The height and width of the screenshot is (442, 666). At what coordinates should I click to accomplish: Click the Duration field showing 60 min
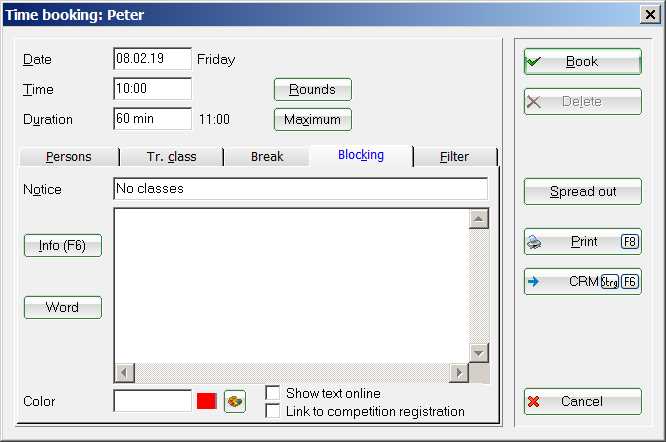[x=152, y=118]
